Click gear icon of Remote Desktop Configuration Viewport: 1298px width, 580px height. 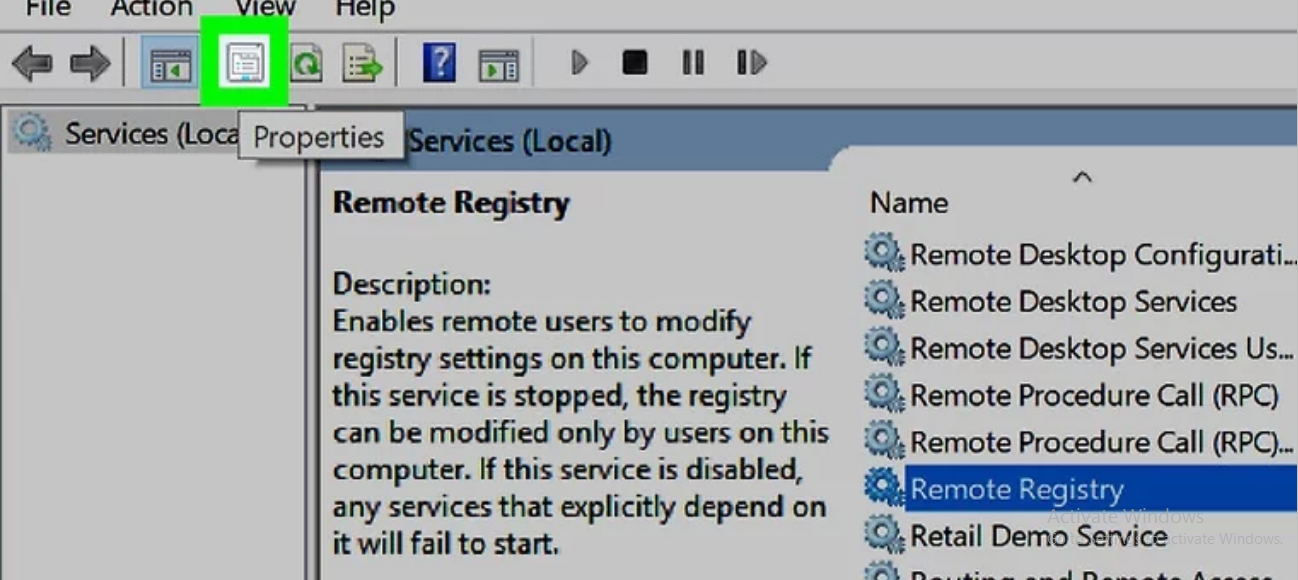(883, 254)
